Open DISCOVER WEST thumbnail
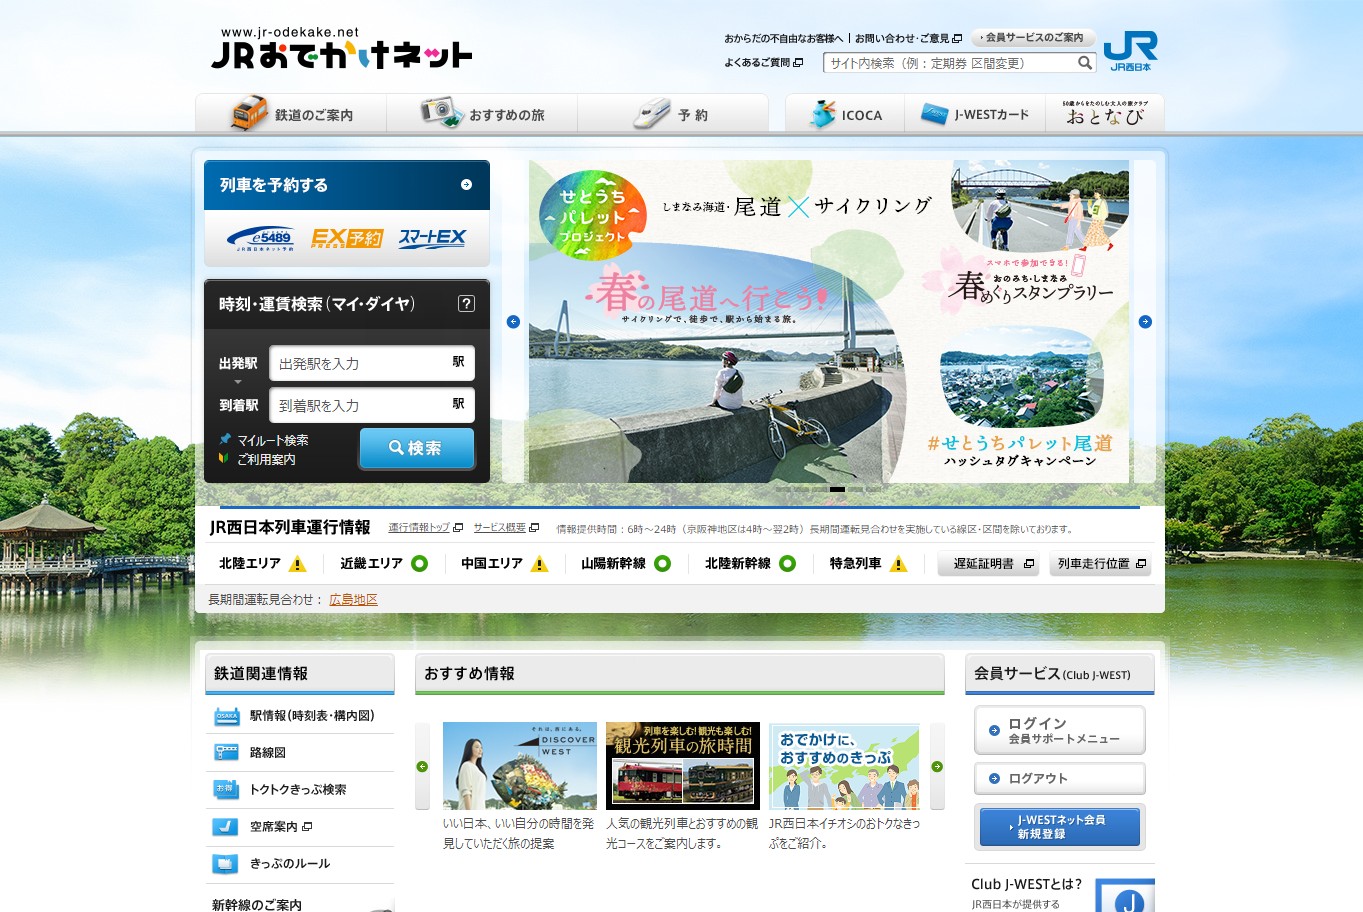Viewport: 1363px width, 912px height. pos(520,766)
